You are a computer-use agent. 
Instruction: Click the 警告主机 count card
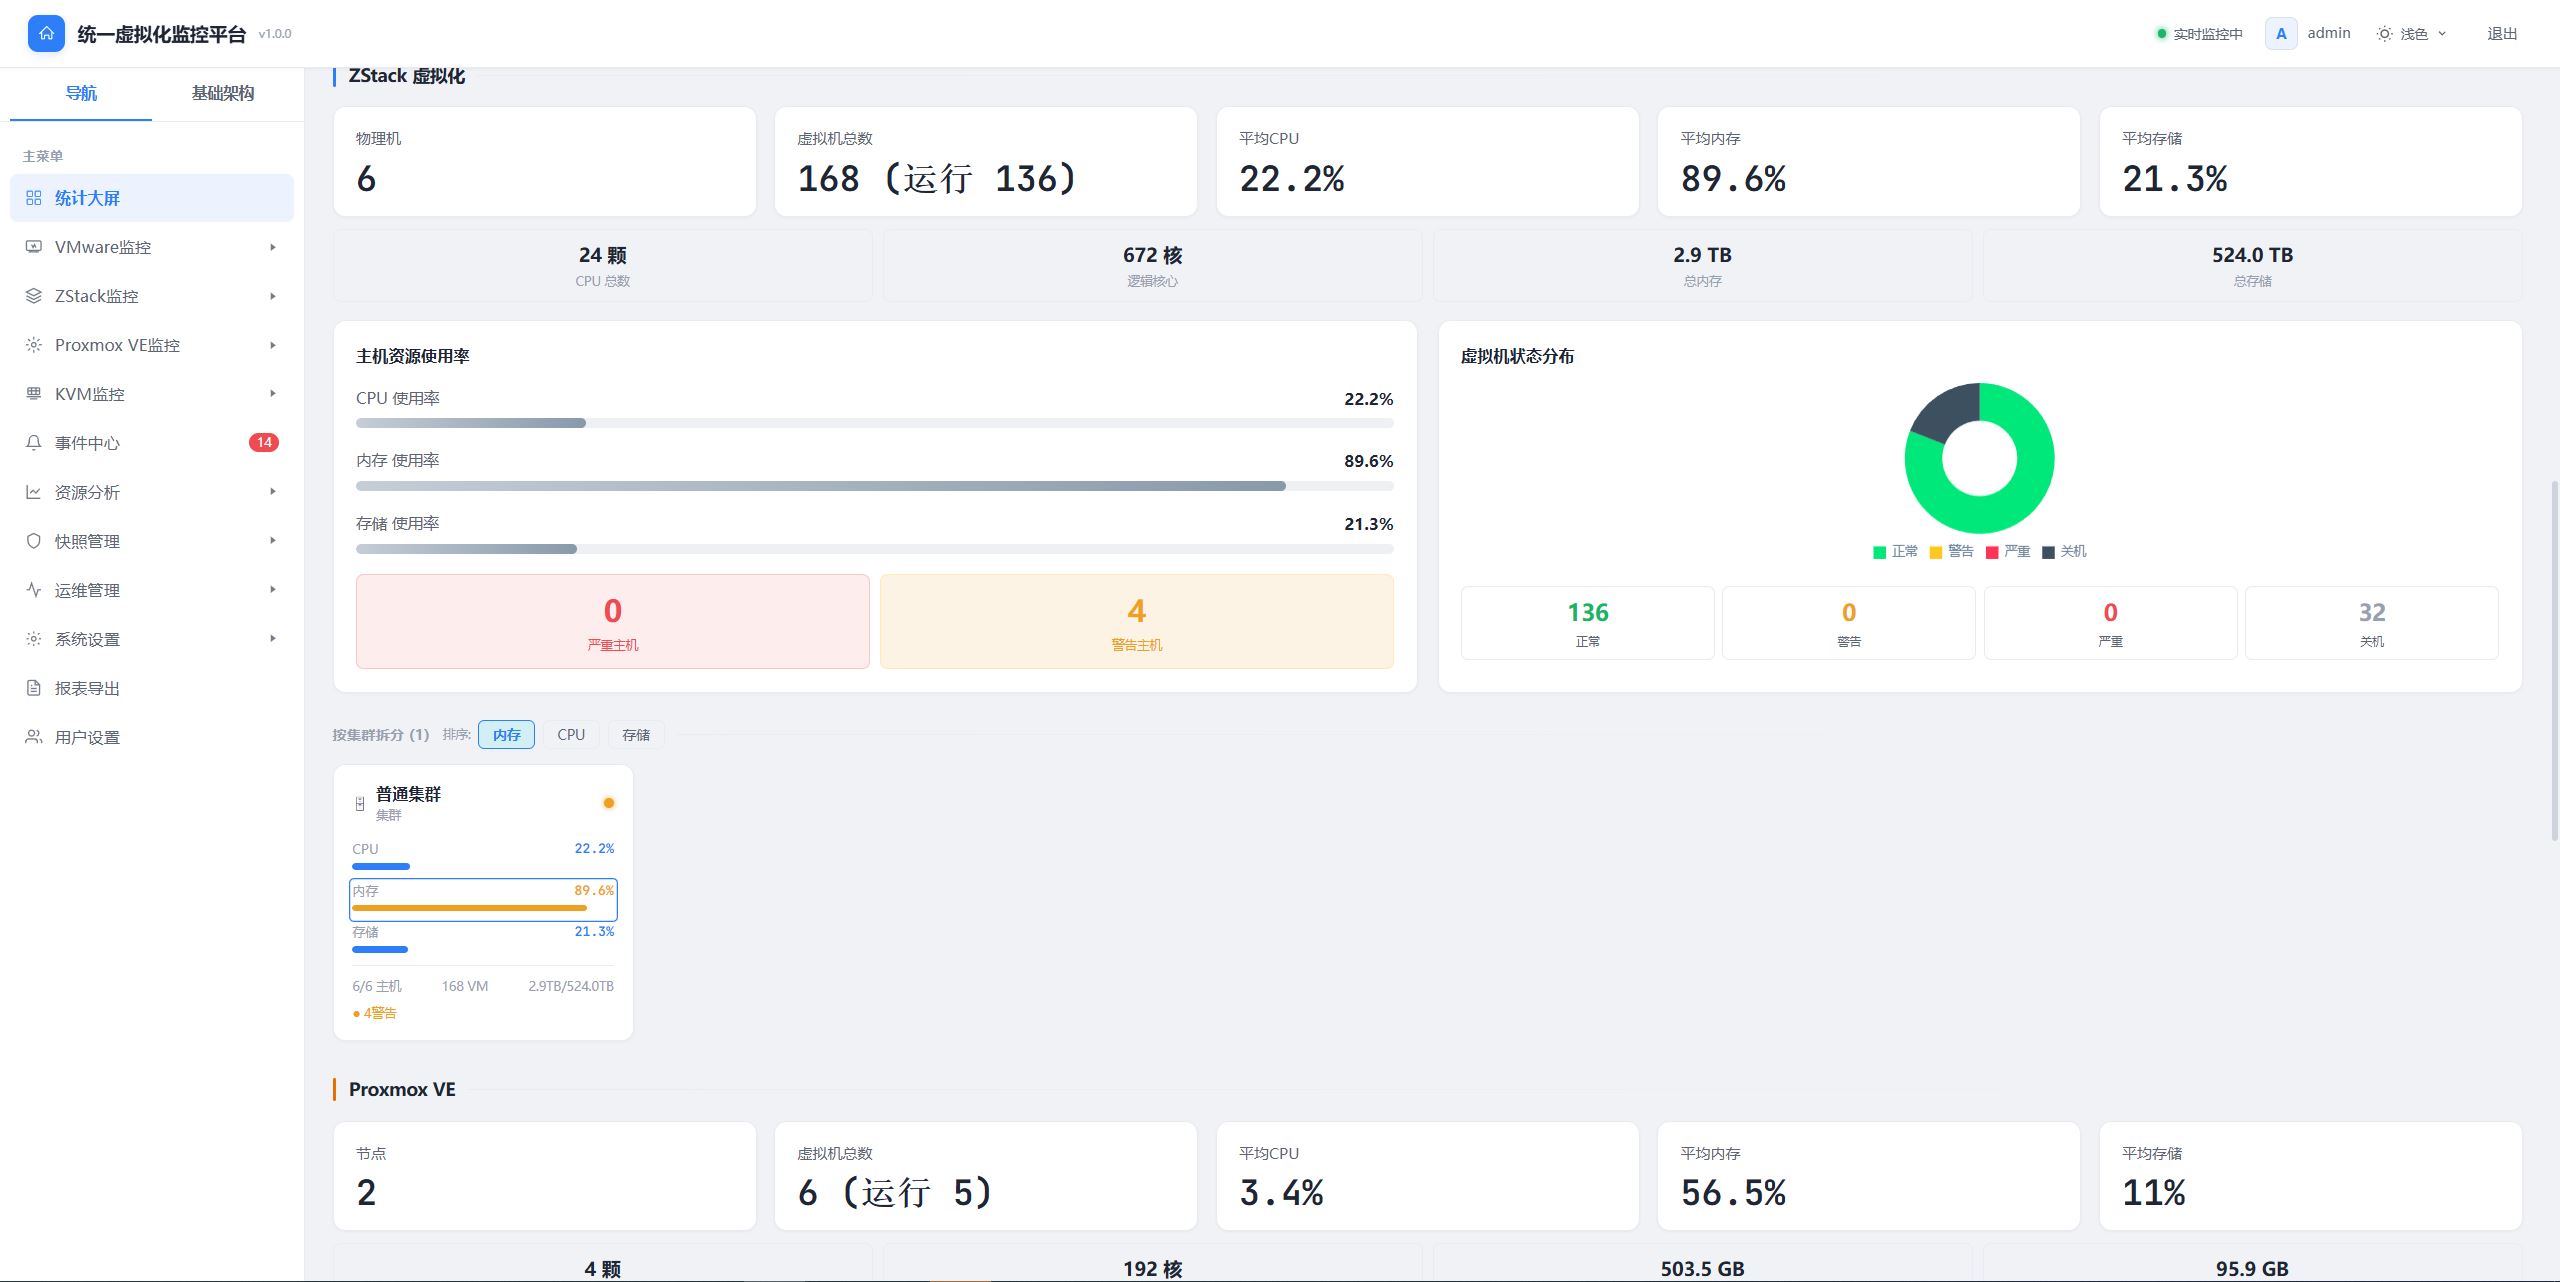(1137, 621)
